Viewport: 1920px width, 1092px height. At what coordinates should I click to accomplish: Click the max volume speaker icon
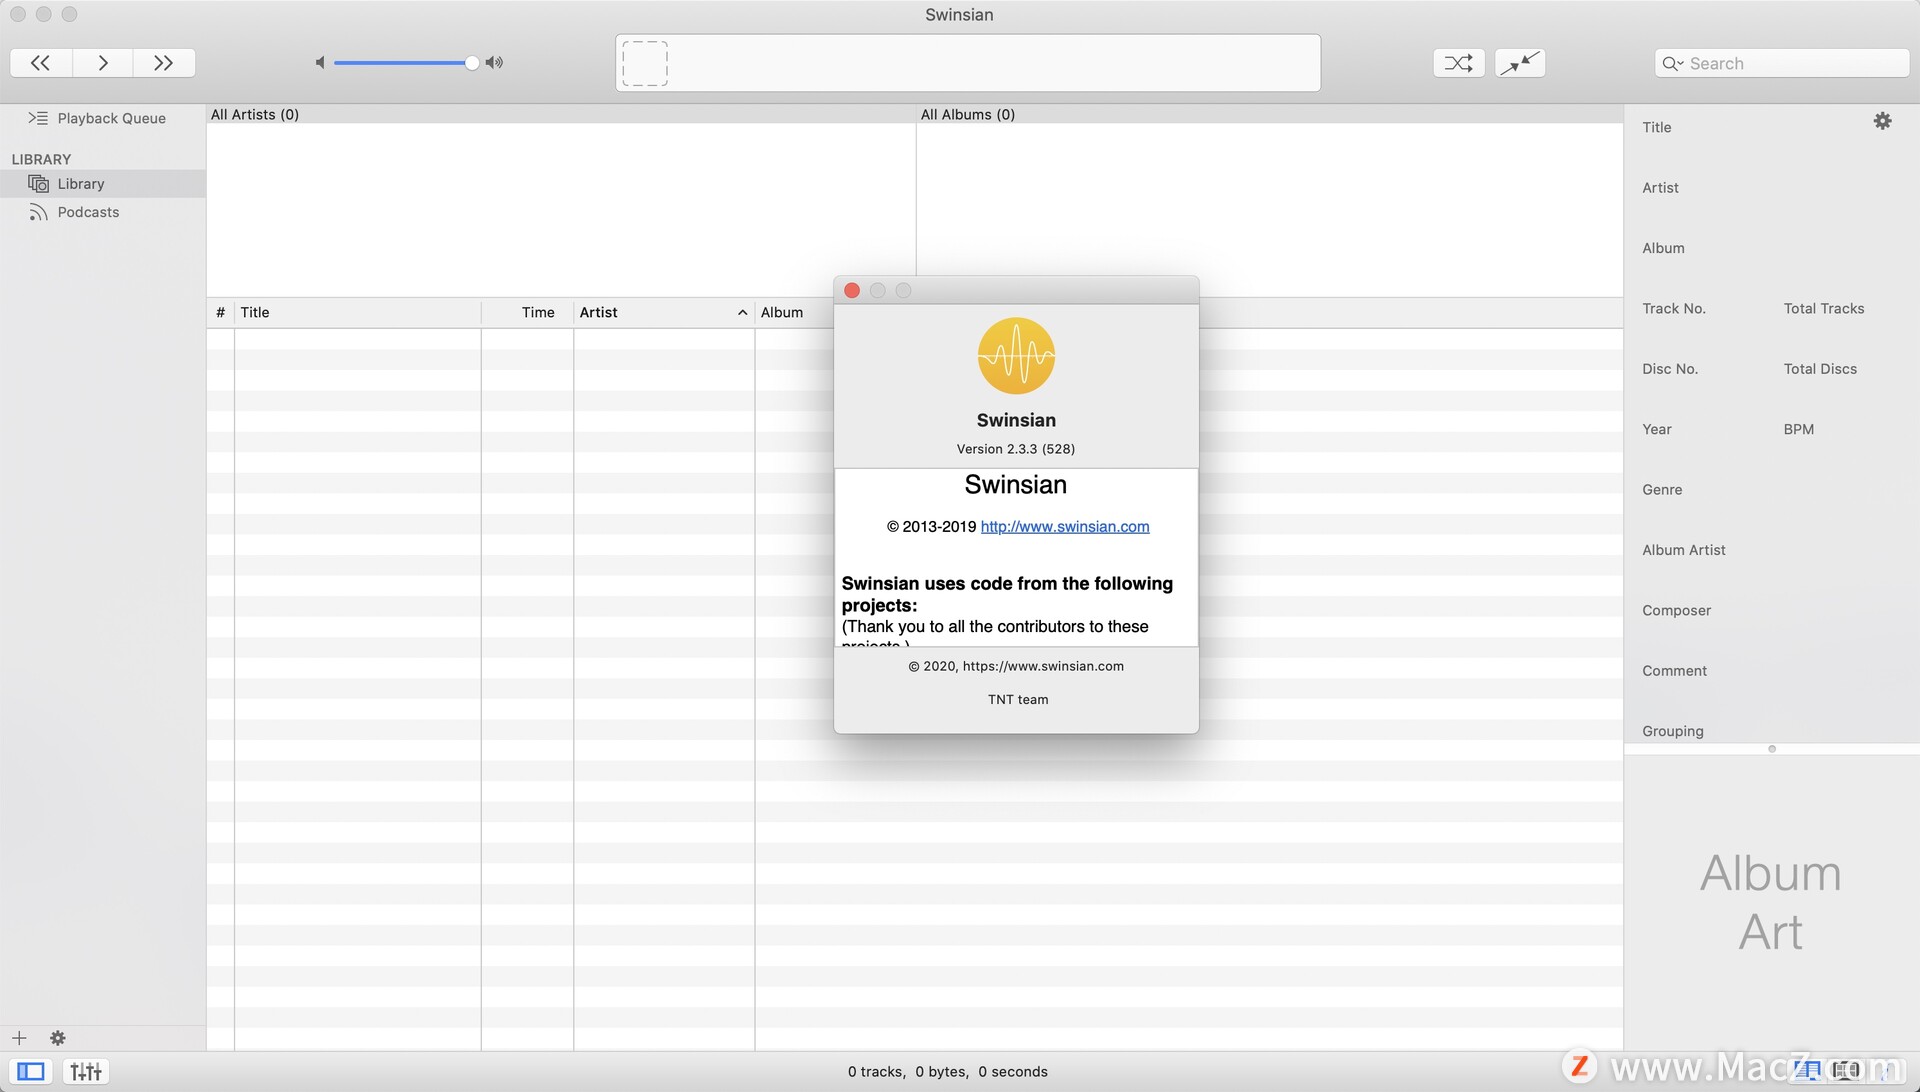pyautogui.click(x=494, y=63)
